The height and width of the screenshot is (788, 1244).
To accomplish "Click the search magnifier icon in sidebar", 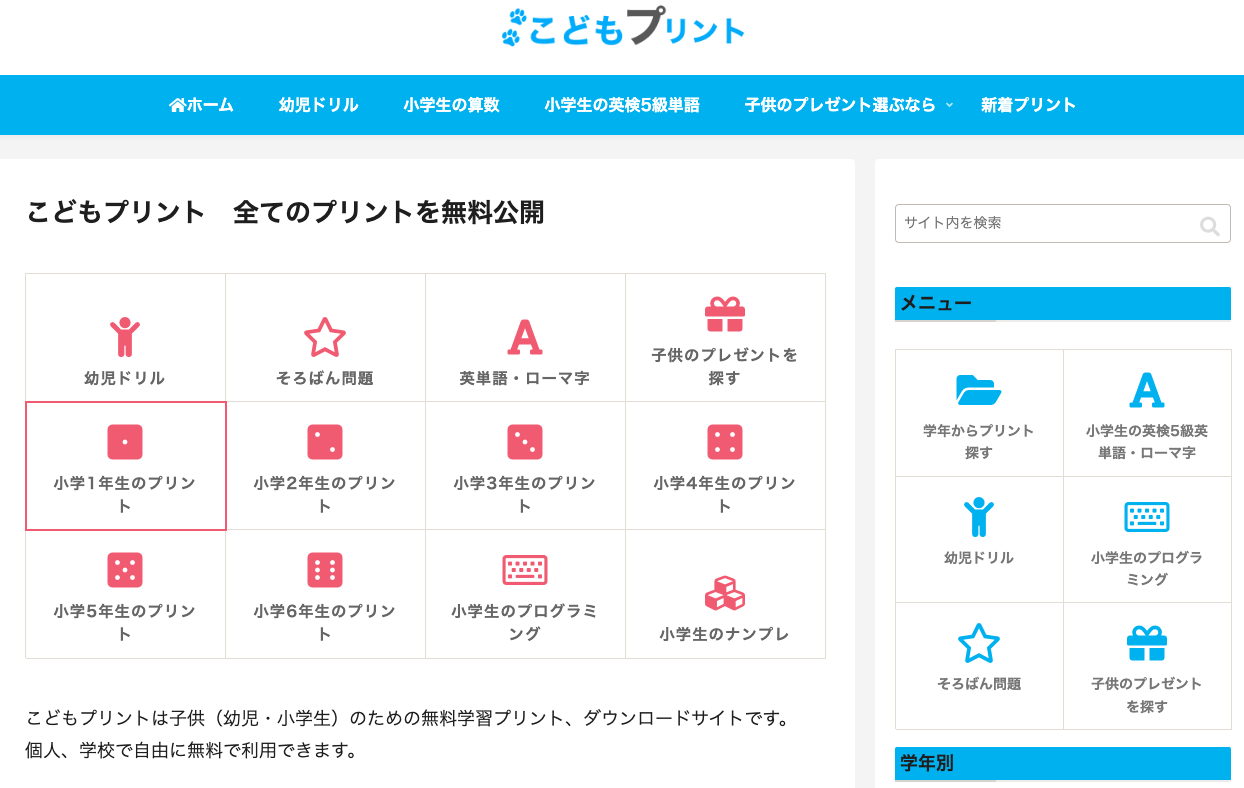I will coord(1210,226).
